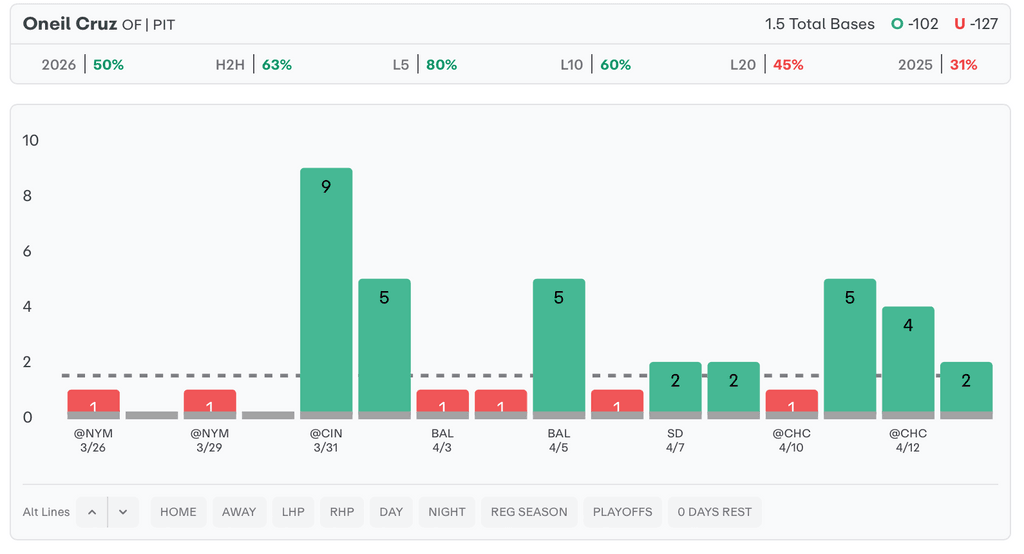Select the 2026 season 50% split

[83, 65]
